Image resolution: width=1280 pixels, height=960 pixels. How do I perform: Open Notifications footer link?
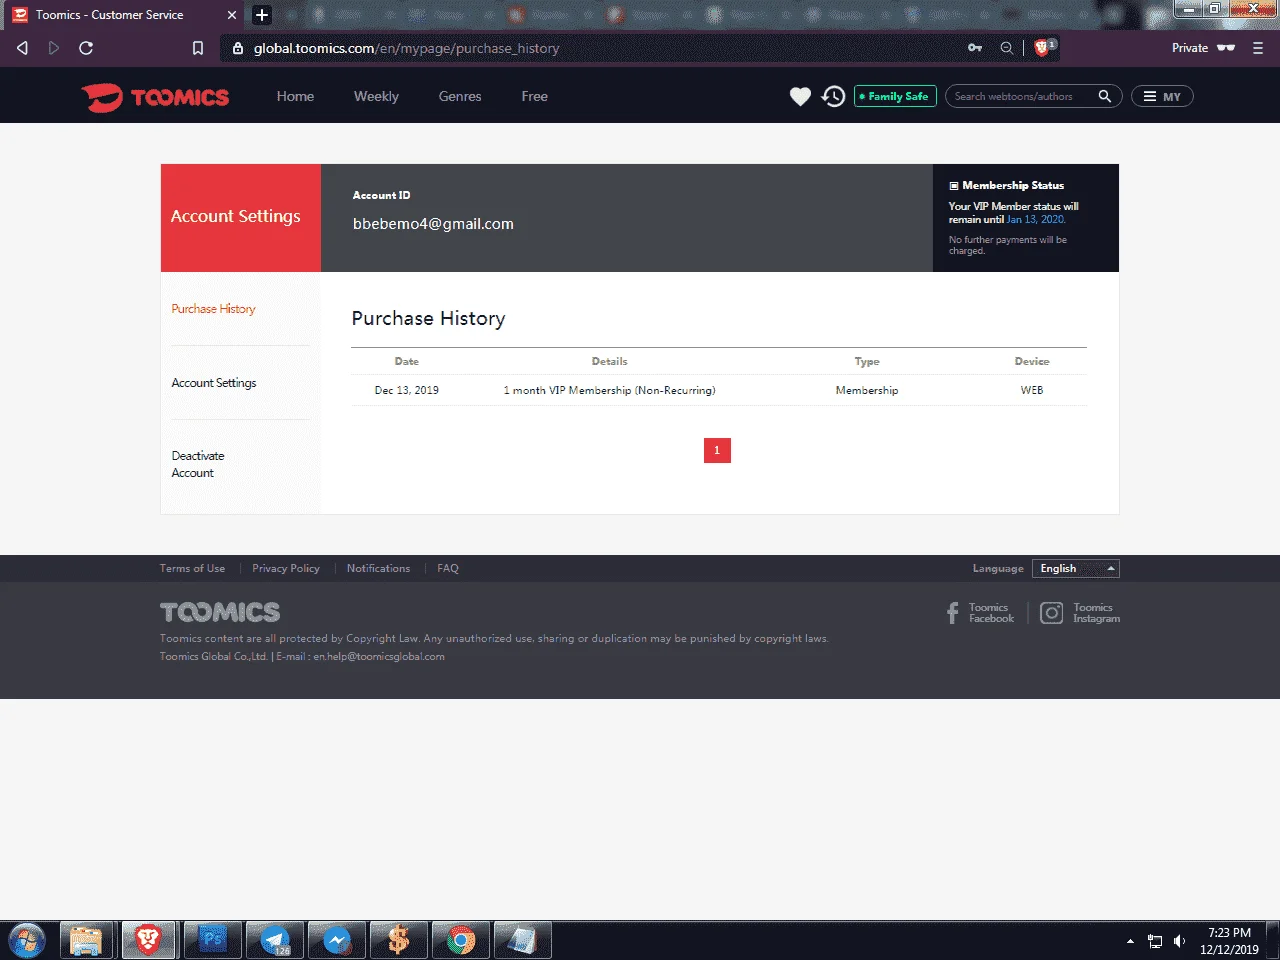point(378,568)
